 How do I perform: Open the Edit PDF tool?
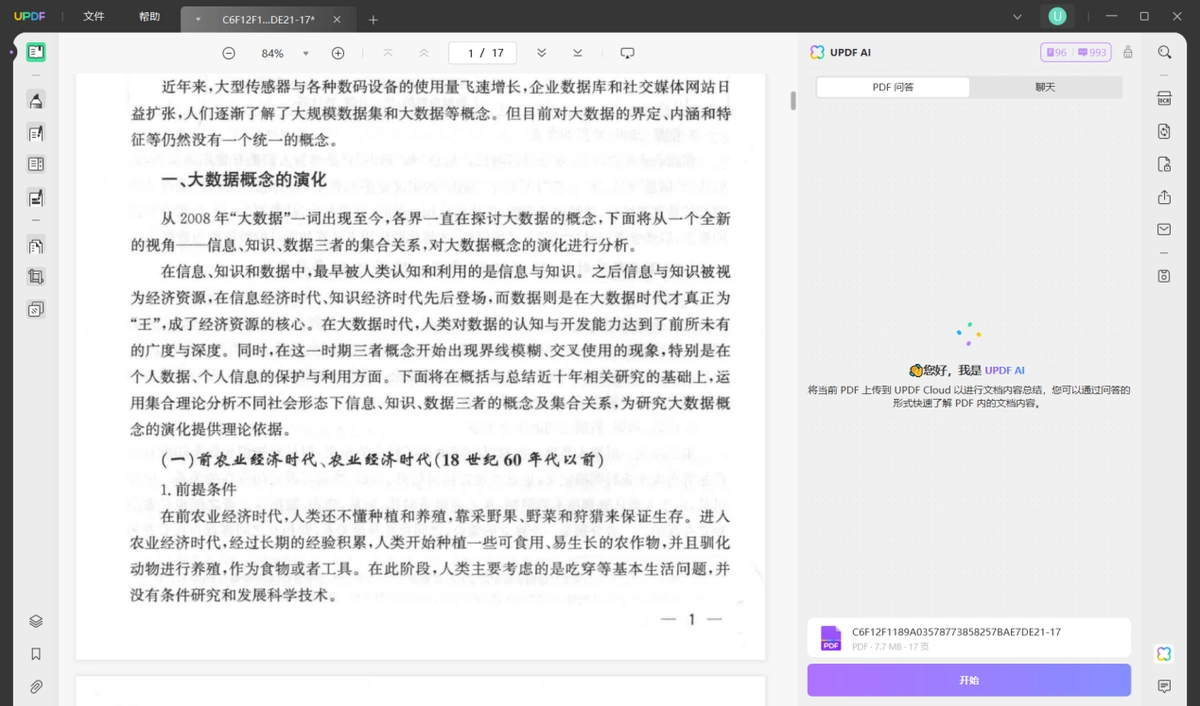click(36, 132)
